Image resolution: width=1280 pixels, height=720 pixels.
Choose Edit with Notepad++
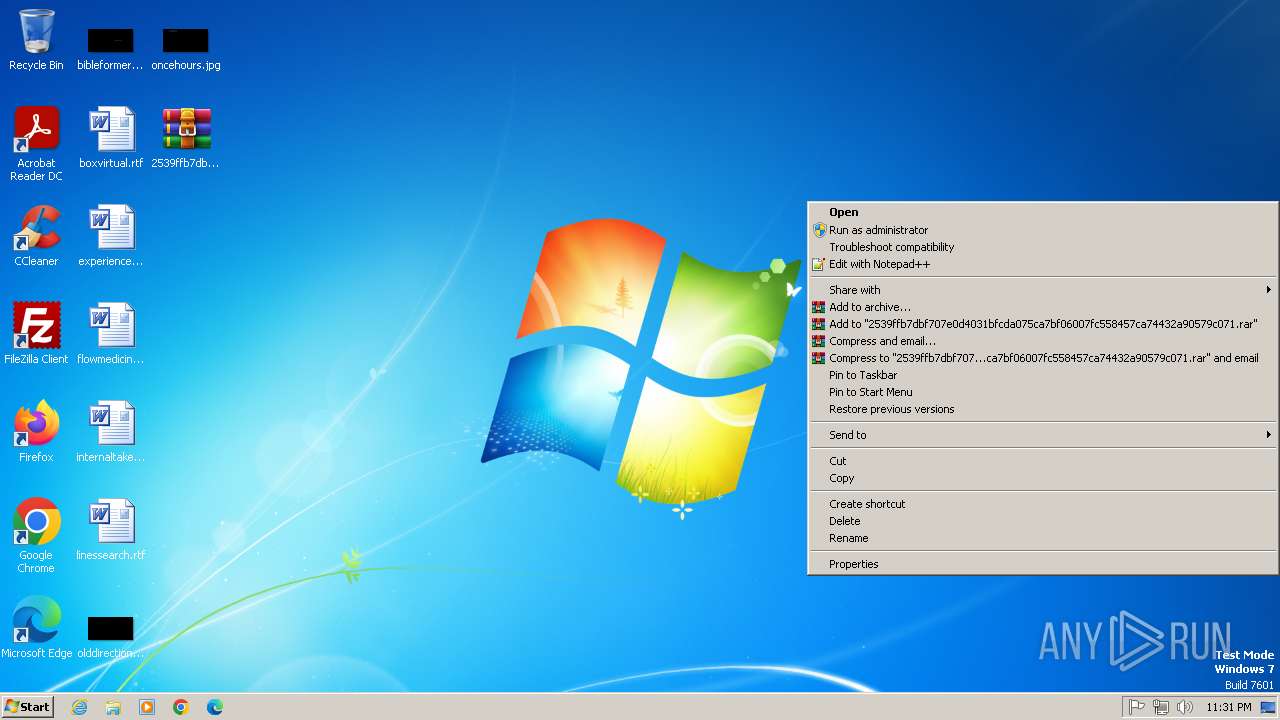[1042, 264]
